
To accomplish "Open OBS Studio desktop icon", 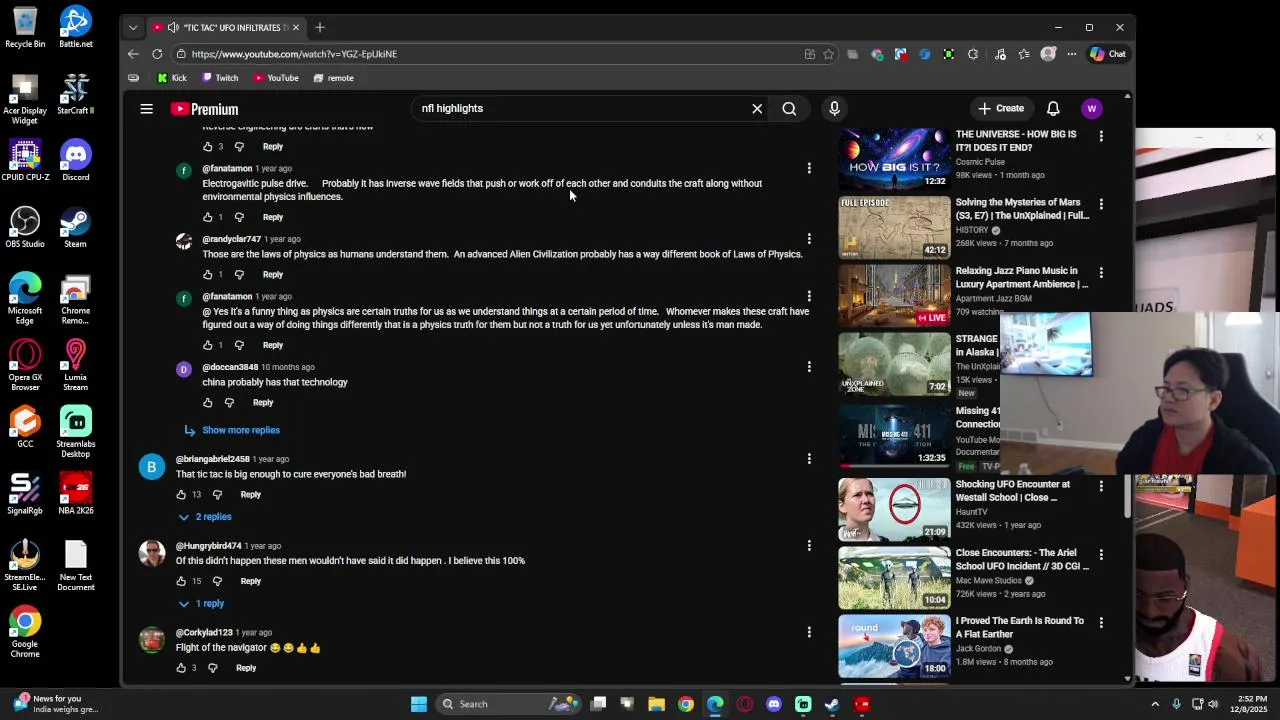I will [25, 227].
